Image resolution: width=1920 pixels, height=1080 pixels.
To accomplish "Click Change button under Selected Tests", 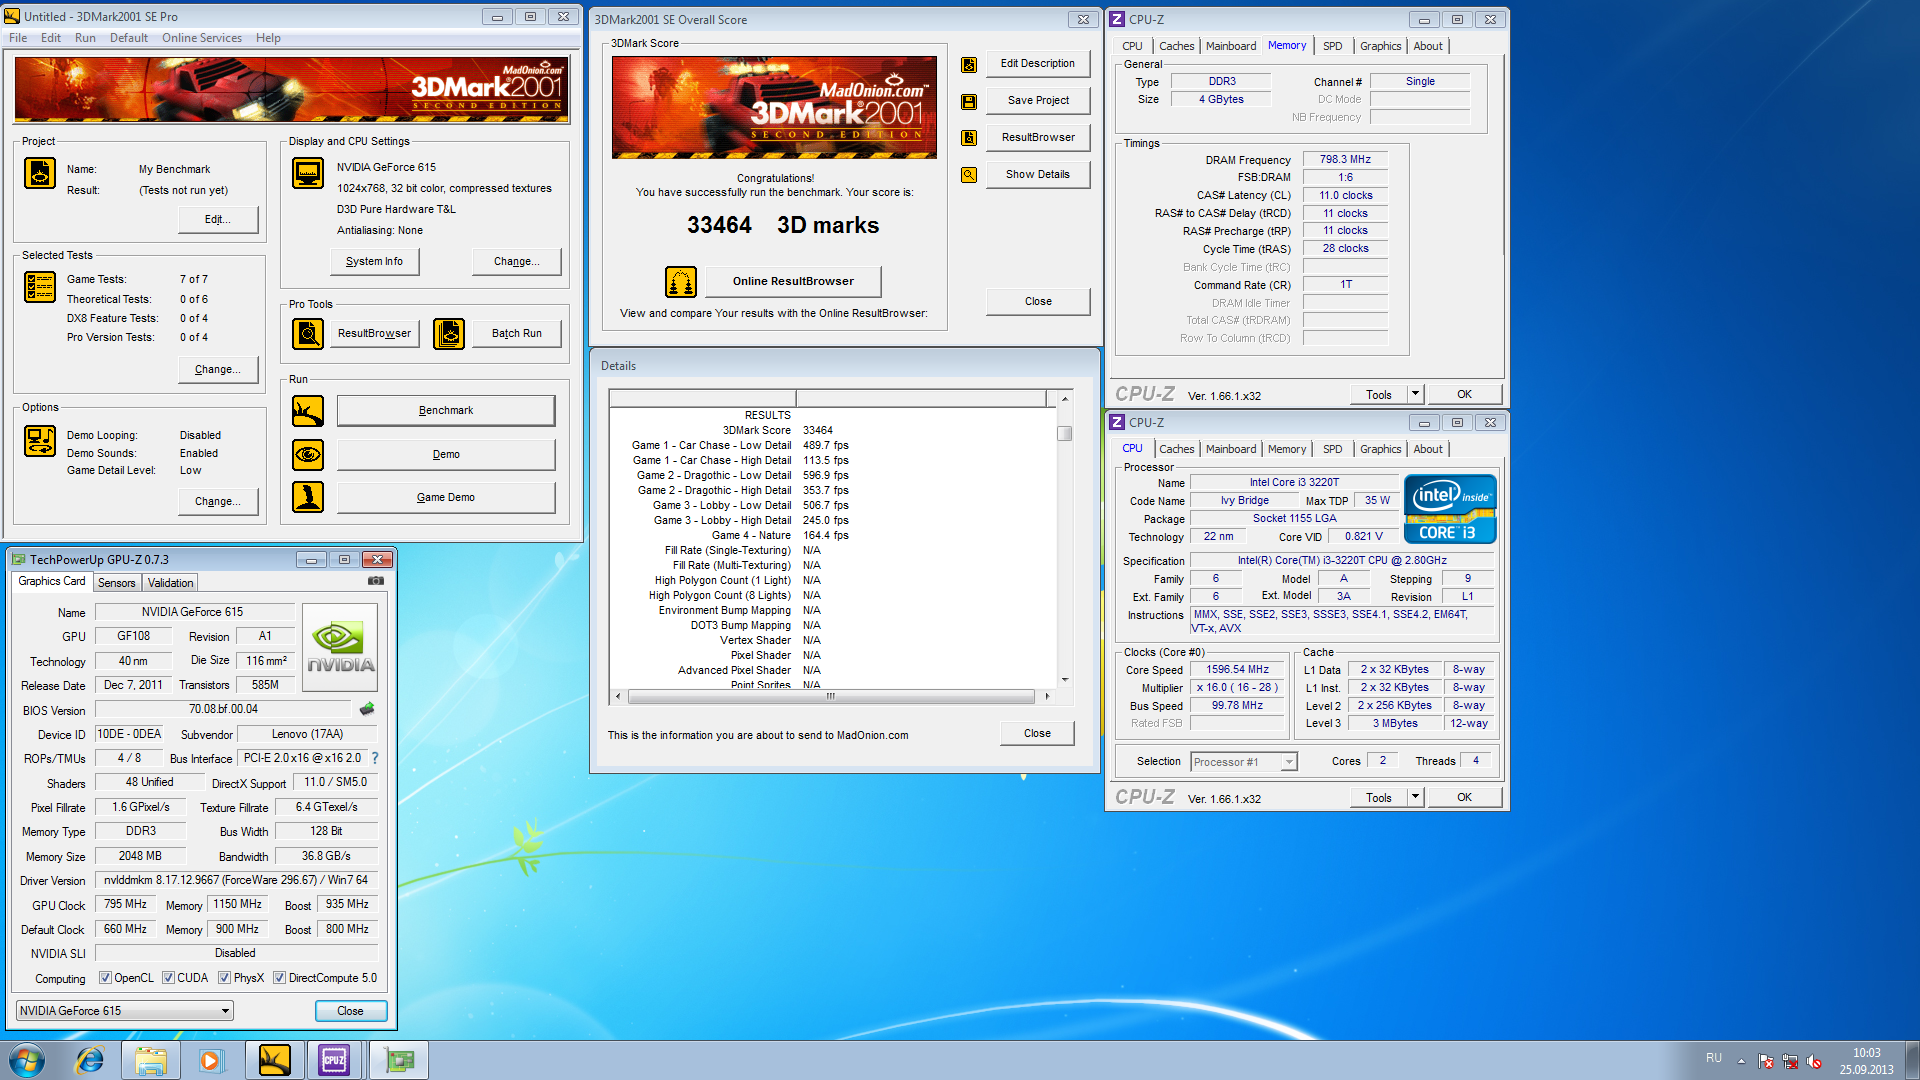I will [x=218, y=370].
